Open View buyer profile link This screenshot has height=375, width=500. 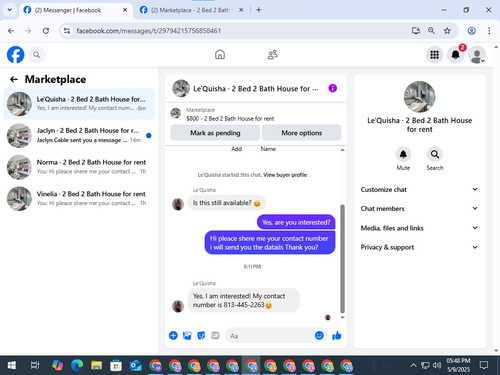pyautogui.click(x=285, y=175)
